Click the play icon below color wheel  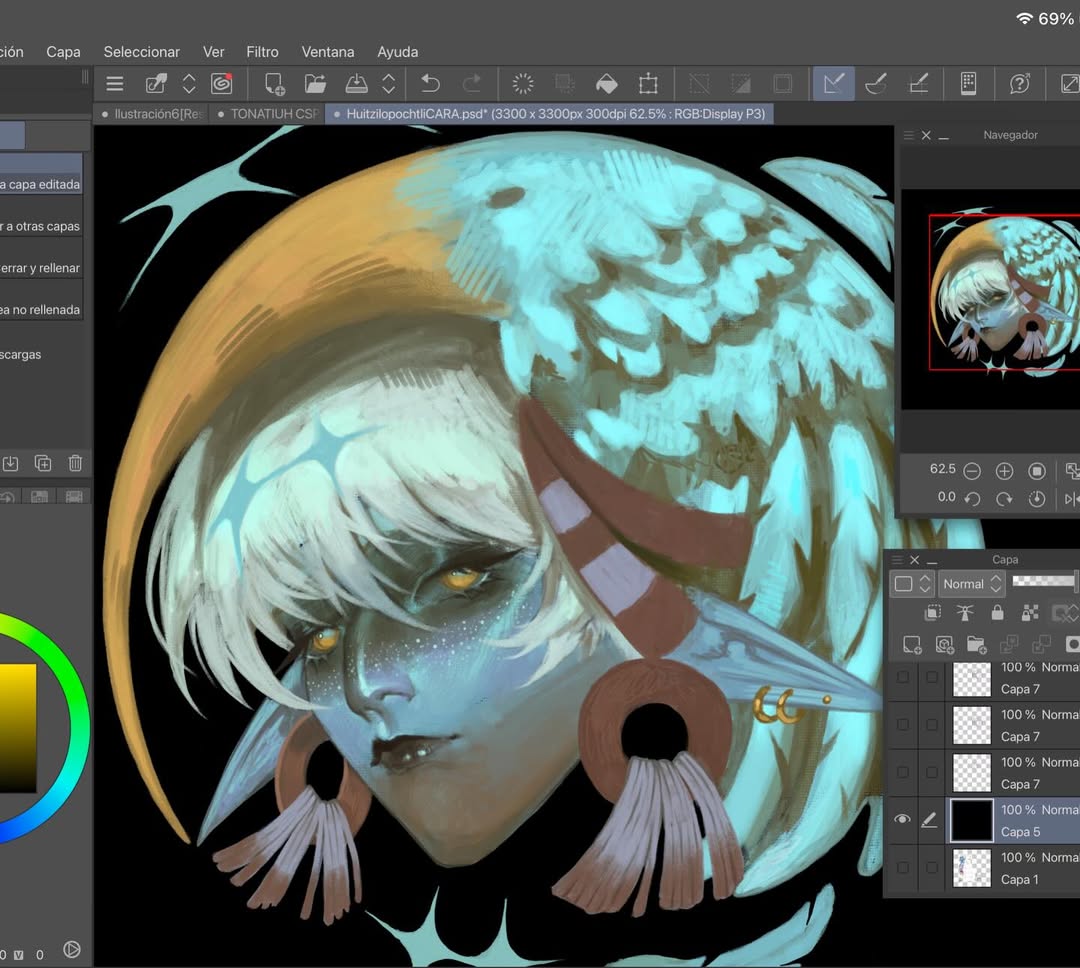[72, 949]
